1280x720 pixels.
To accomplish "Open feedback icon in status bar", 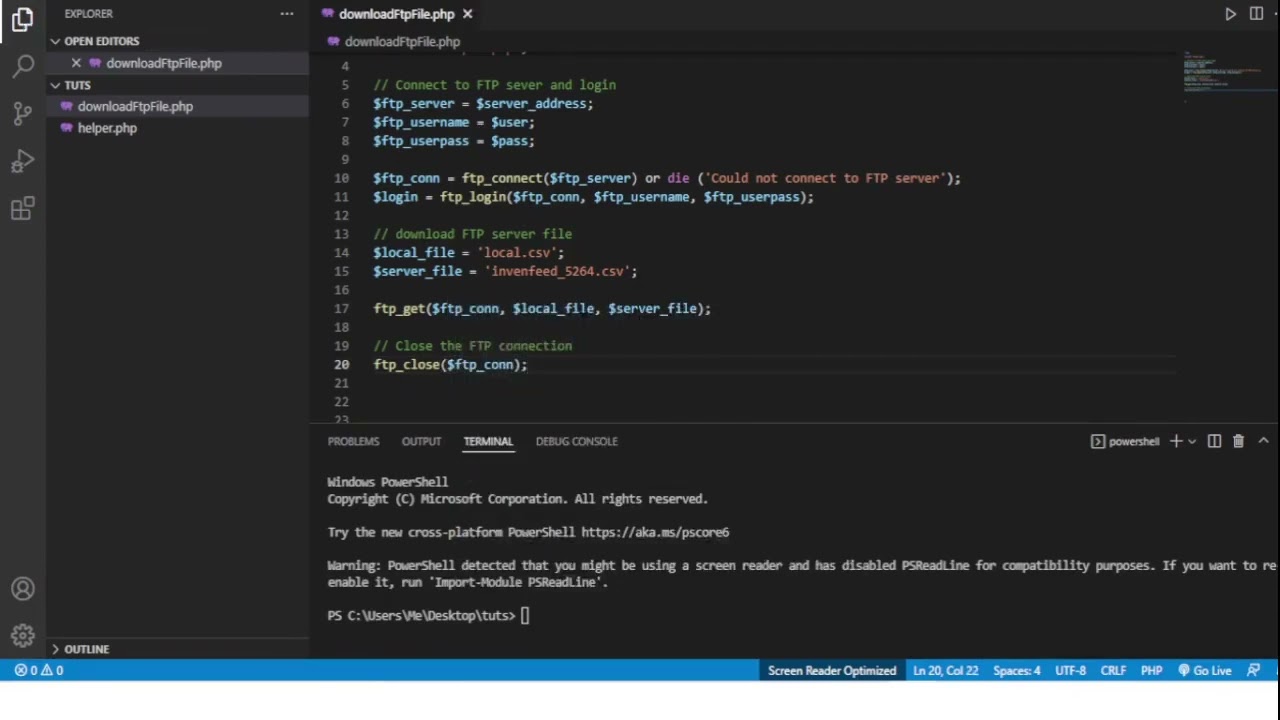I will pyautogui.click(x=1253, y=670).
